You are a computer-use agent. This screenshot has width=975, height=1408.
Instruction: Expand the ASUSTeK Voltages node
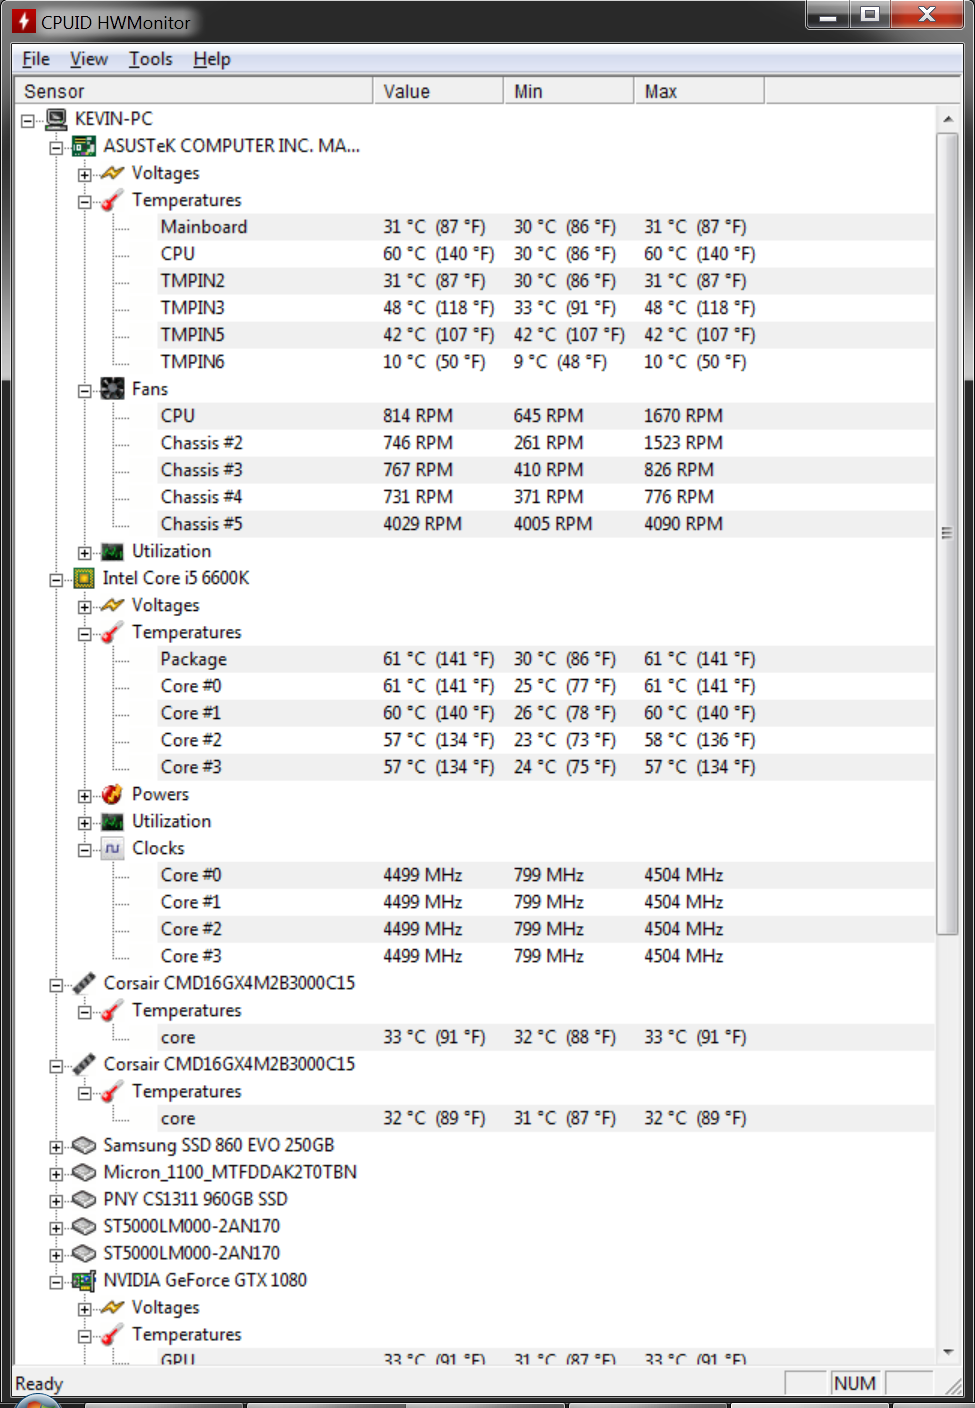(85, 174)
